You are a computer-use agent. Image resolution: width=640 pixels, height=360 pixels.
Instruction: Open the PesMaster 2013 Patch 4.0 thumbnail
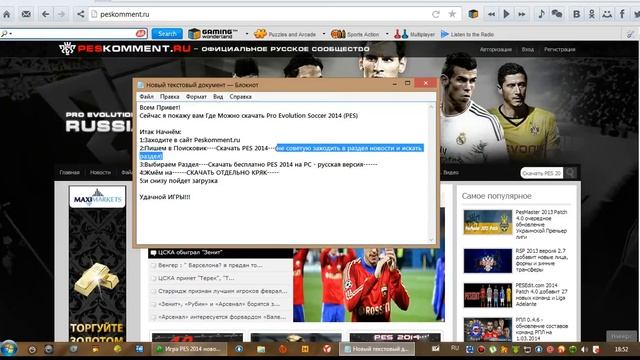click(x=487, y=222)
